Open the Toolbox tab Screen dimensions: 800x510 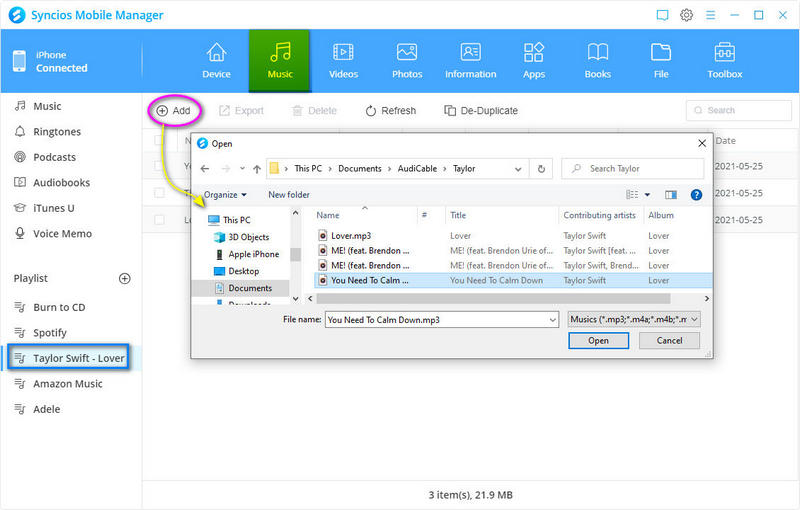tap(724, 61)
